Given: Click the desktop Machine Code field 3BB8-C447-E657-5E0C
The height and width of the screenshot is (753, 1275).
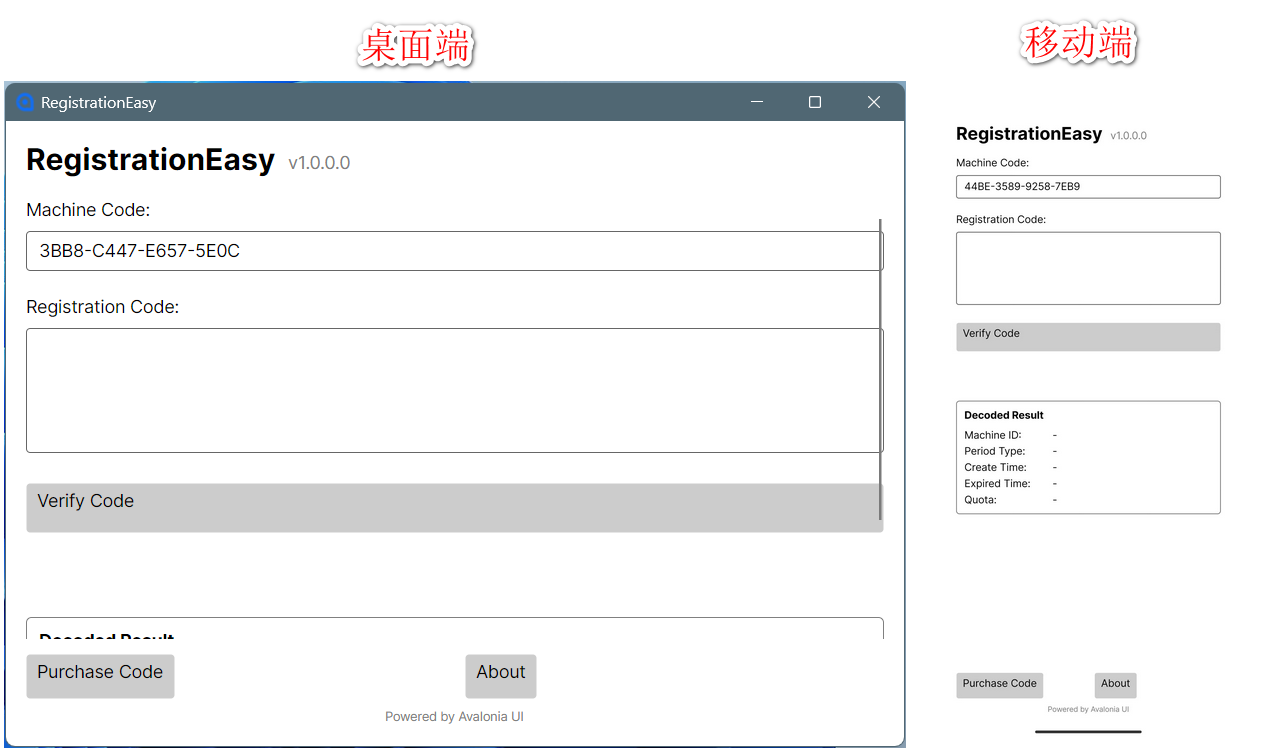Looking at the screenshot, I should [x=452, y=251].
